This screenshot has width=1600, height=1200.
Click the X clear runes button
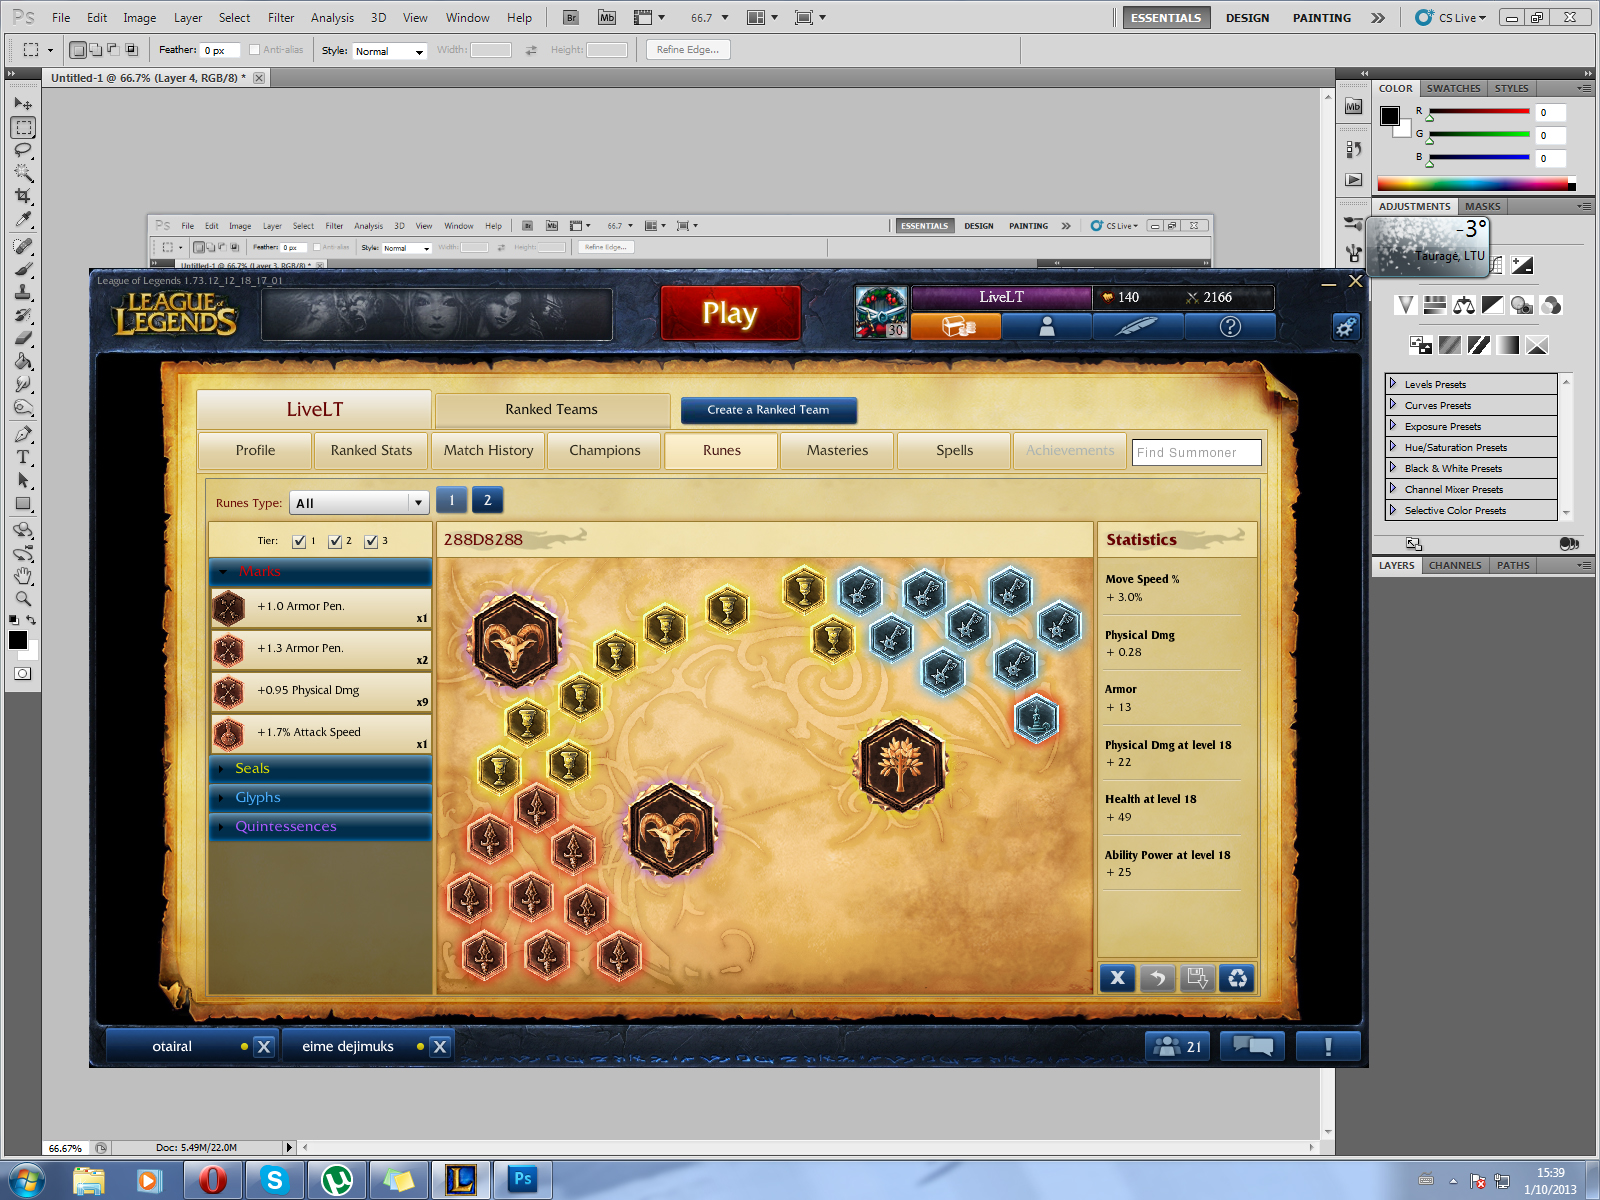point(1117,978)
